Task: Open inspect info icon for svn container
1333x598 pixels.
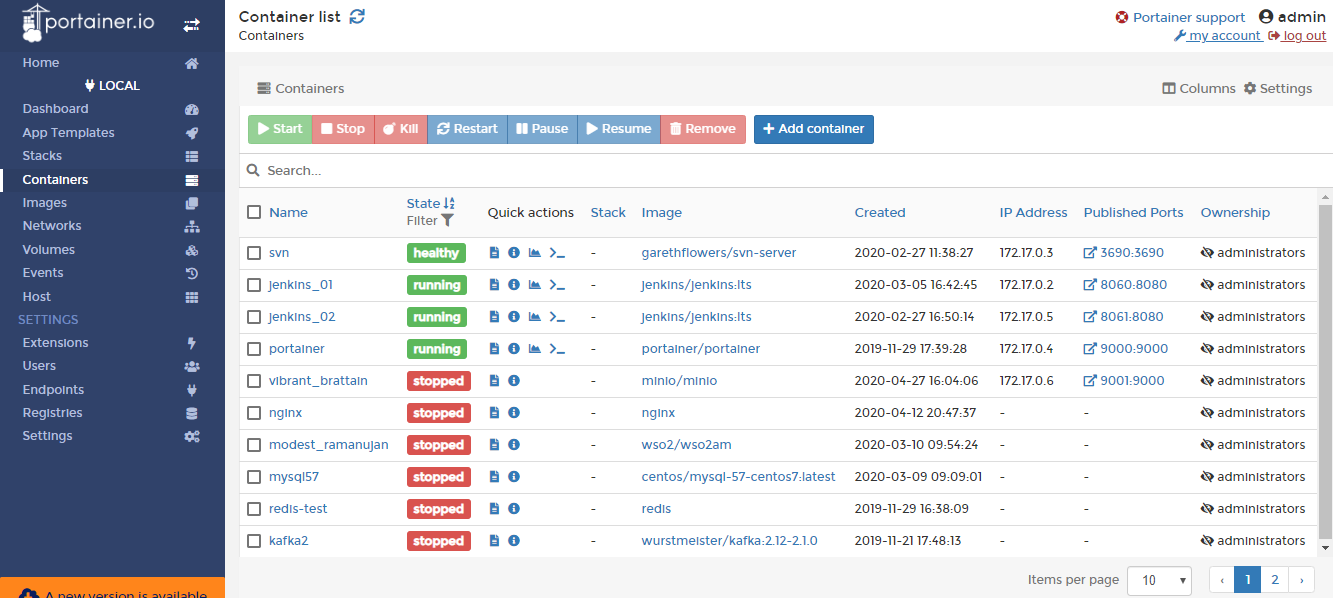Action: pos(514,253)
